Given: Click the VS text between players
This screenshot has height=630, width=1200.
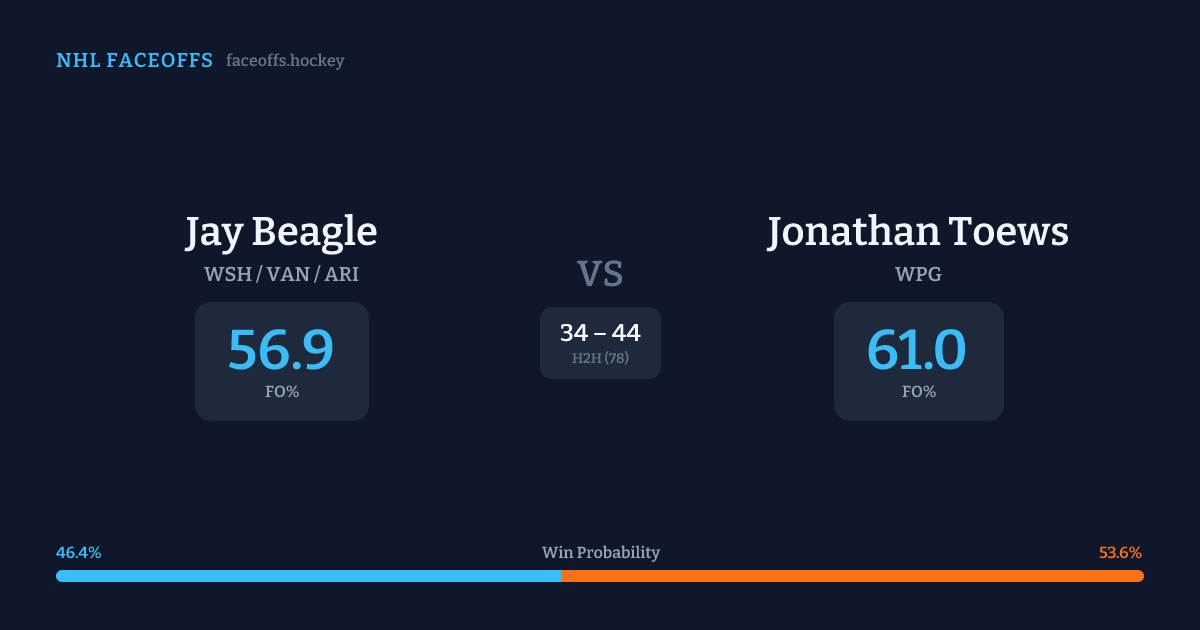Looking at the screenshot, I should click(600, 274).
